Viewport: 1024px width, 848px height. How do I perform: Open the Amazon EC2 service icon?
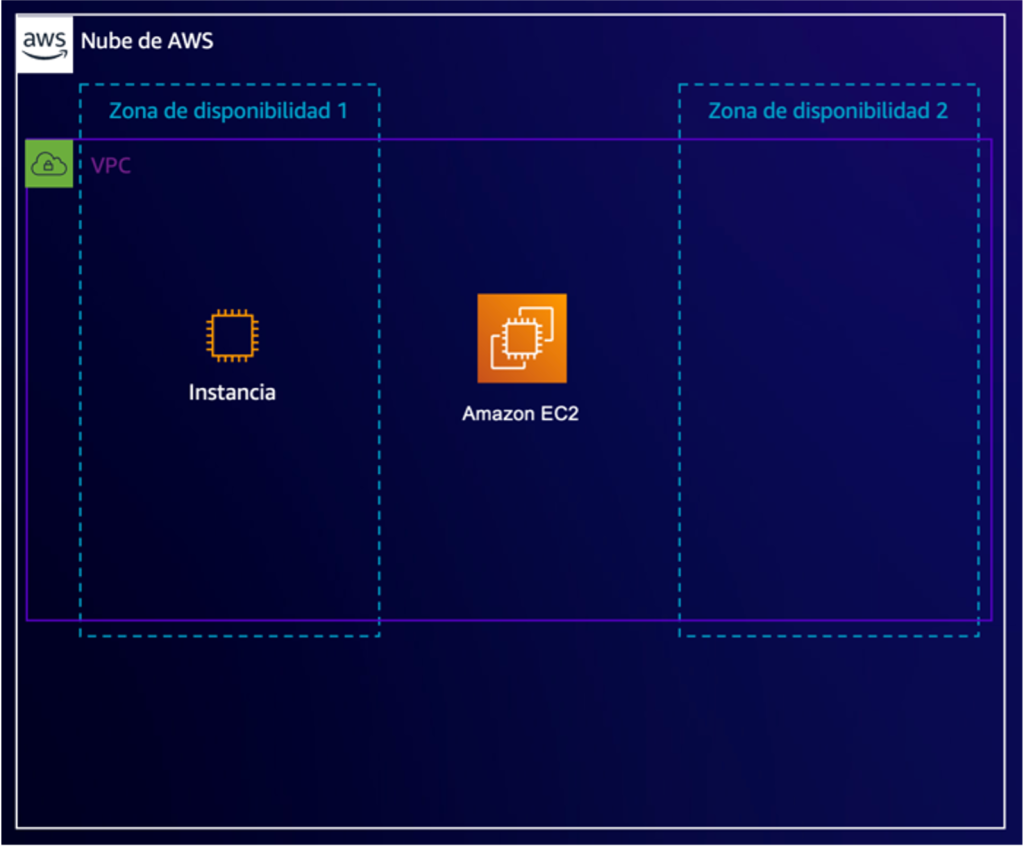(x=522, y=338)
